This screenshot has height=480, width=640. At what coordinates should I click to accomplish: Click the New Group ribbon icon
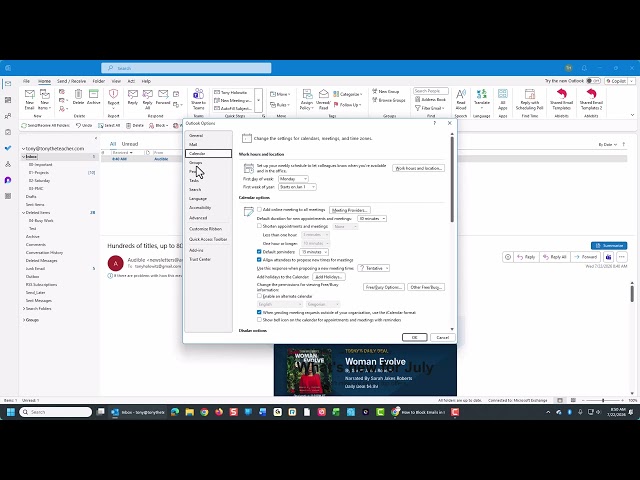click(x=385, y=91)
